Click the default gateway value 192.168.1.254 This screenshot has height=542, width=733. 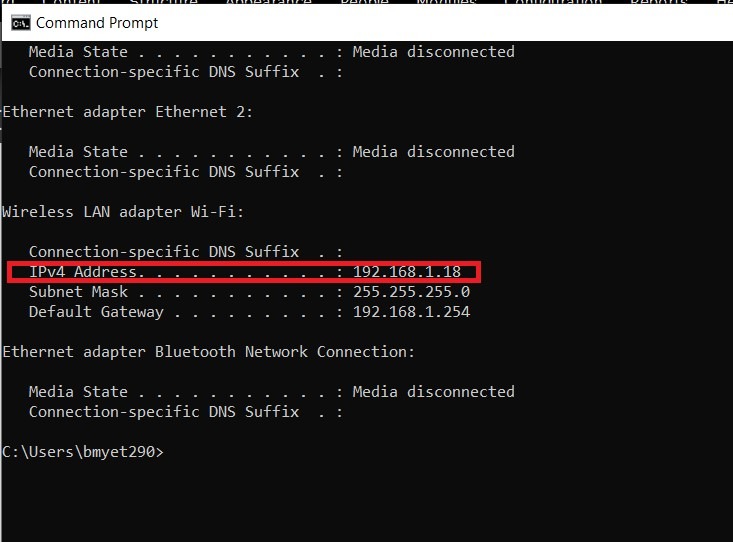(x=411, y=312)
